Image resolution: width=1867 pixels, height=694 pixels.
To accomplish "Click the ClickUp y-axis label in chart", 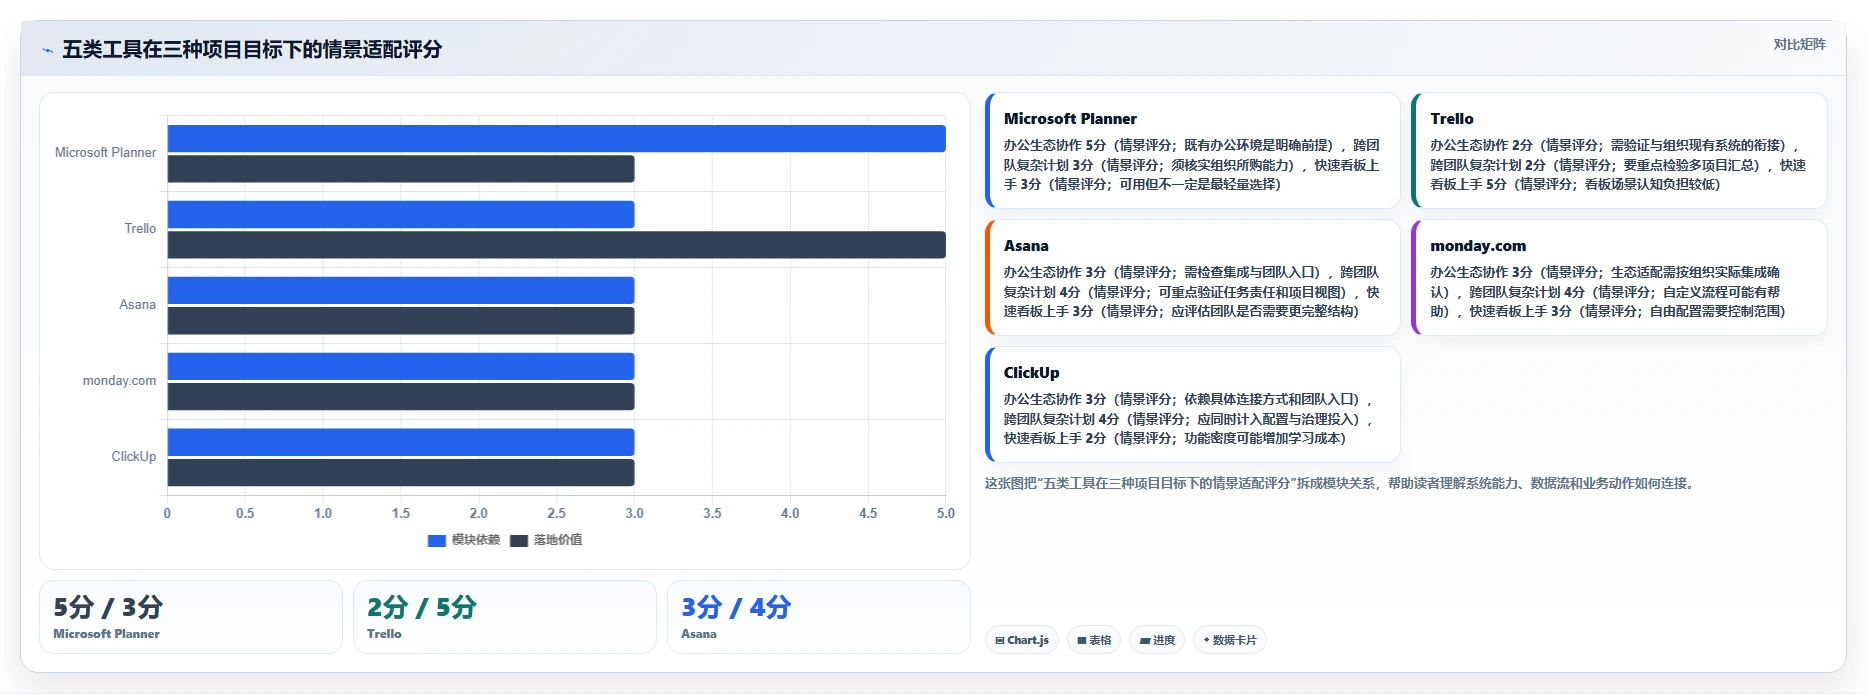I will pyautogui.click(x=133, y=457).
